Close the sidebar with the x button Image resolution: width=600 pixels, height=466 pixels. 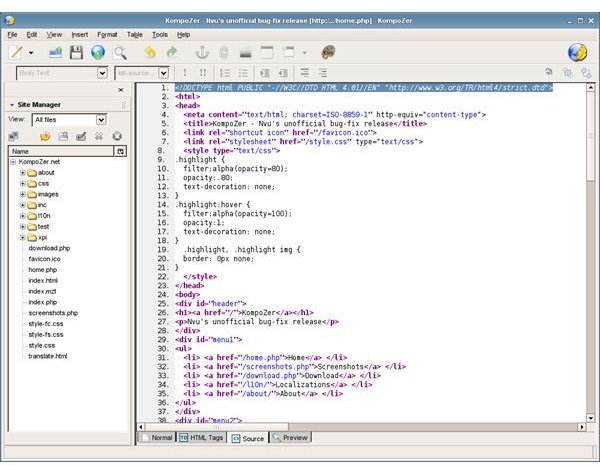tap(121, 90)
